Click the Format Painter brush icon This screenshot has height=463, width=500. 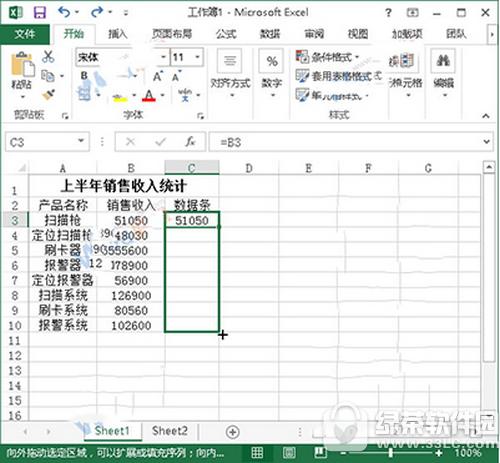(x=49, y=94)
